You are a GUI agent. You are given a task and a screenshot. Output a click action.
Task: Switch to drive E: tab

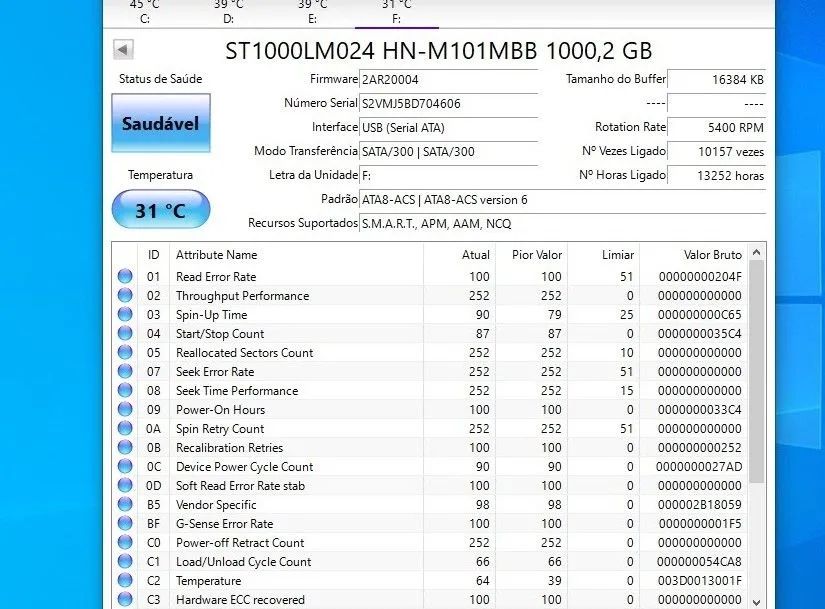(313, 13)
